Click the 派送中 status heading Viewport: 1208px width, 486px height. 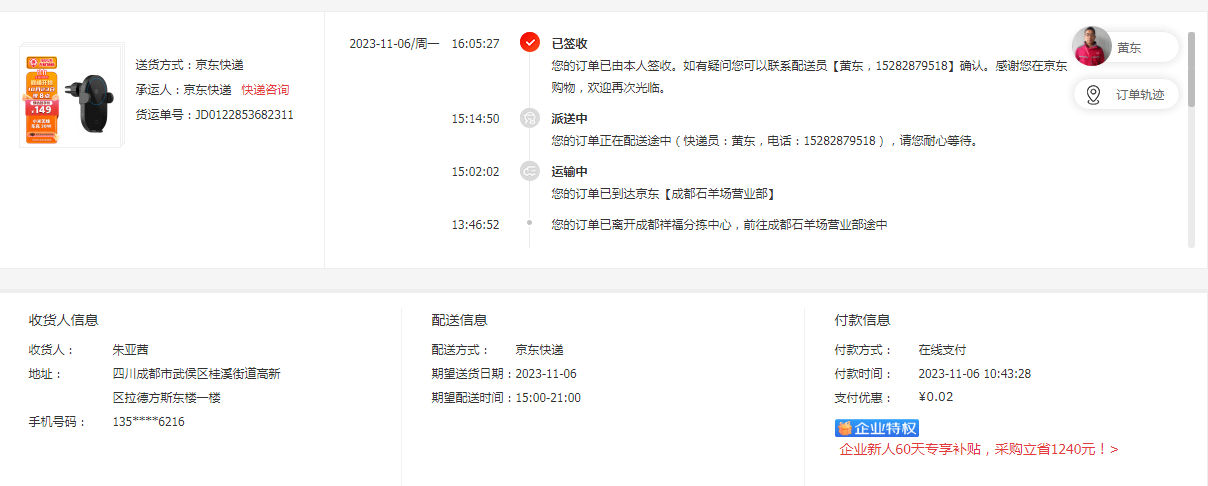569,119
